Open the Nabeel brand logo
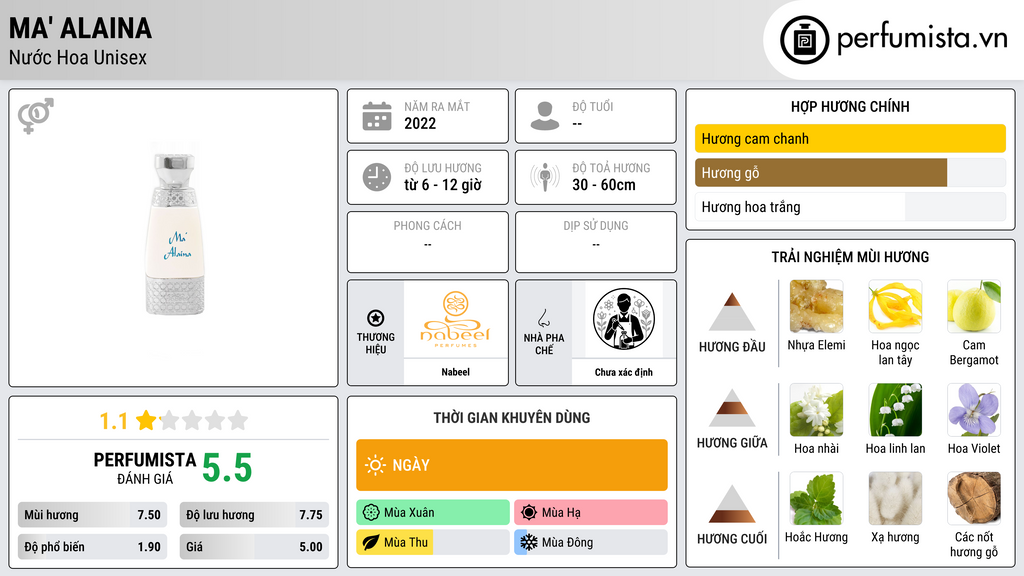The image size is (1024, 576). coord(456,319)
